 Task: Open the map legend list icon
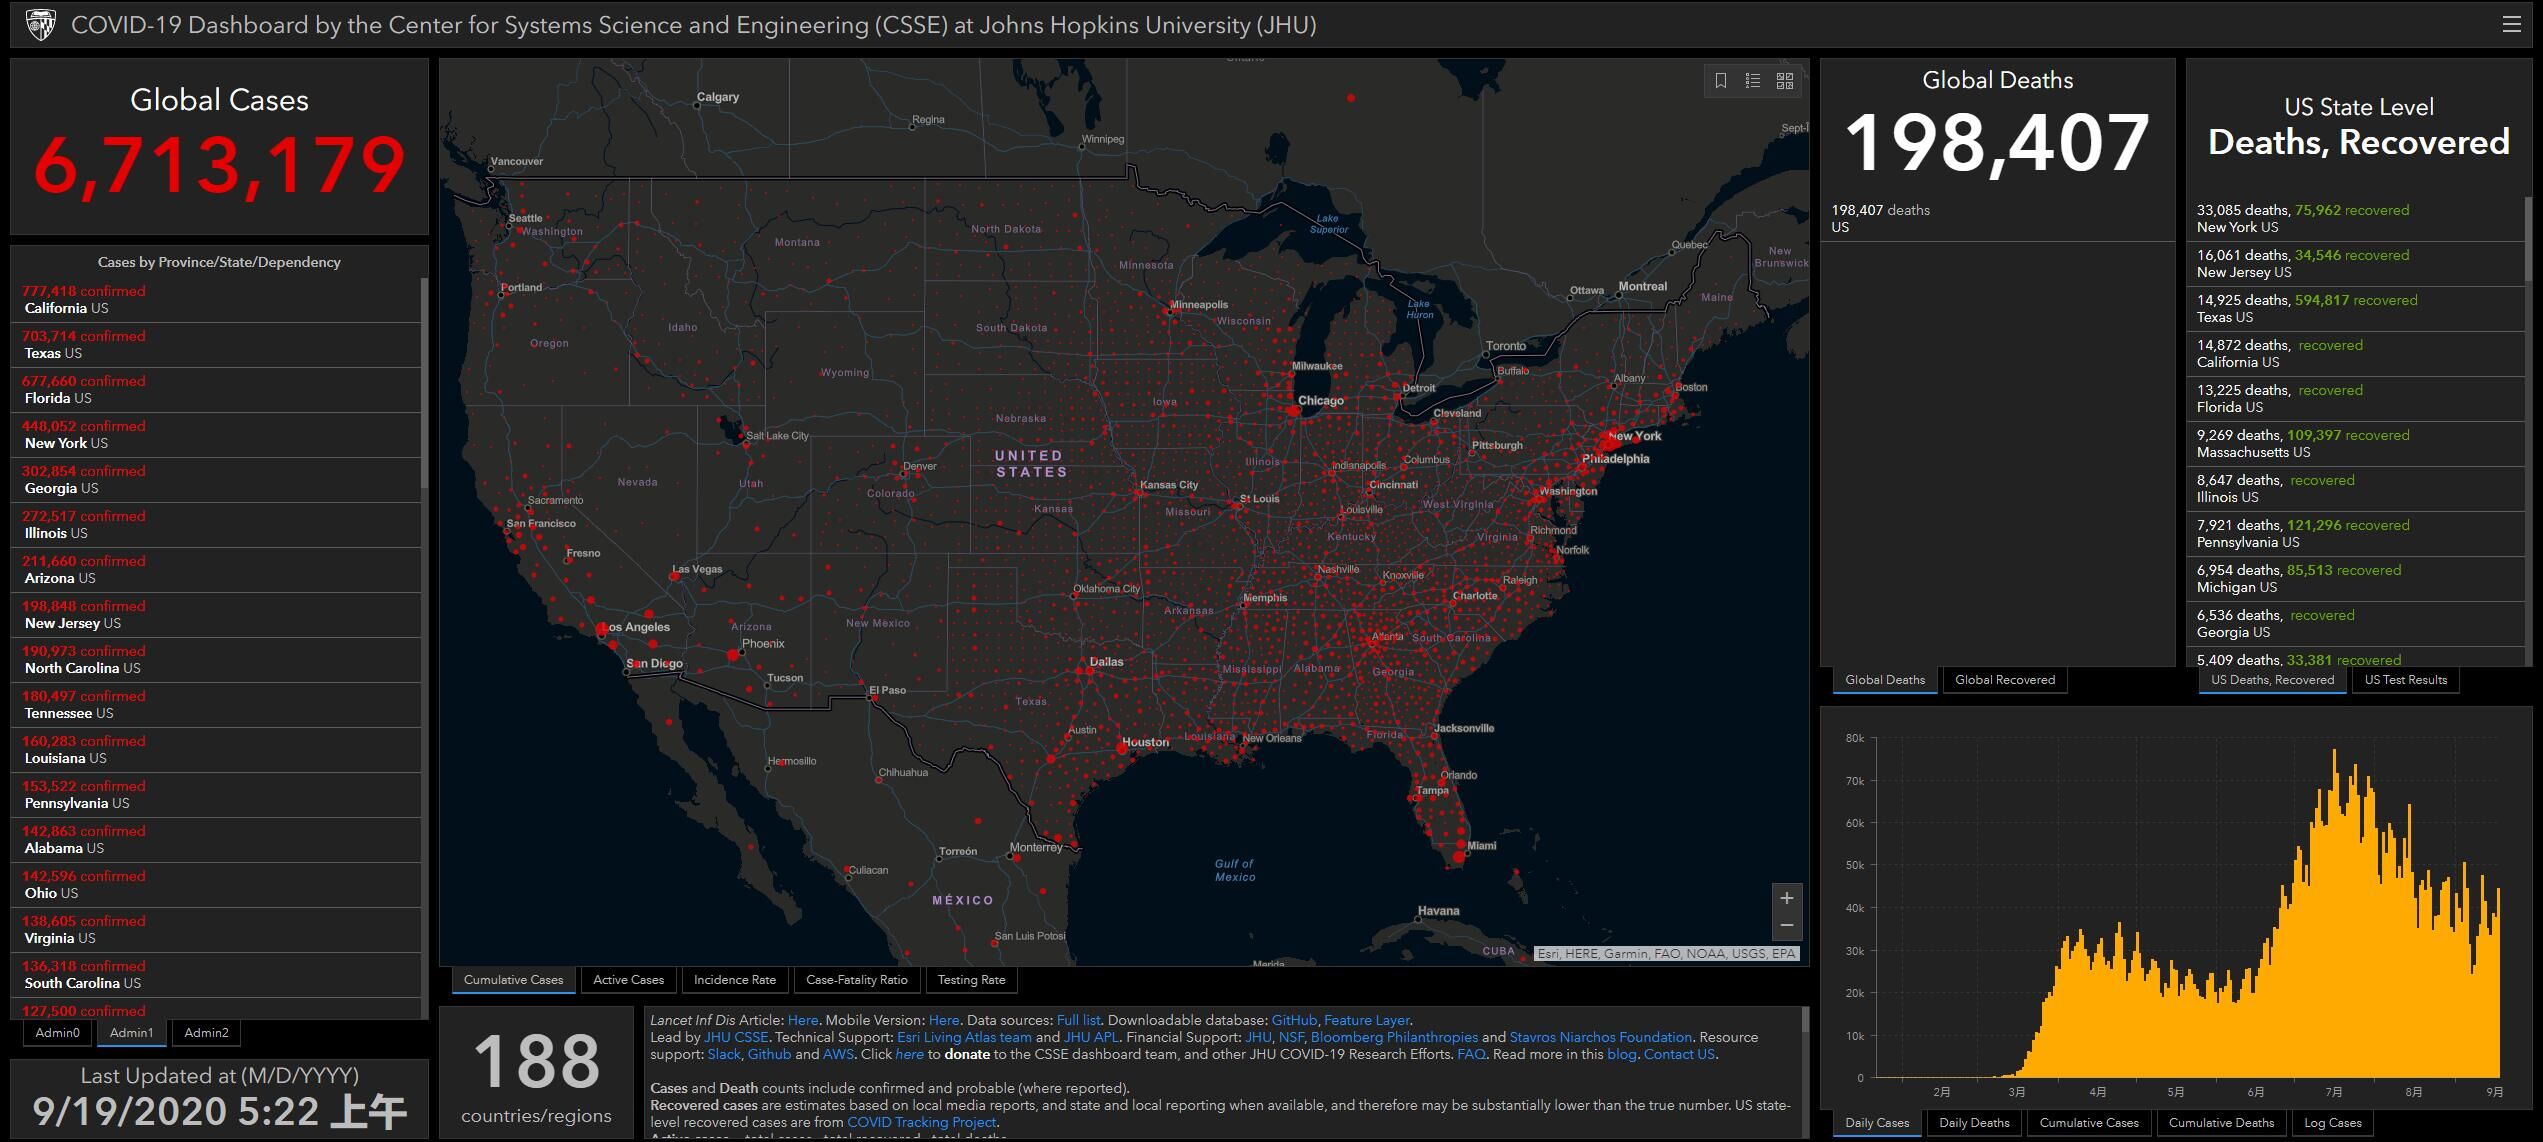point(1752,81)
